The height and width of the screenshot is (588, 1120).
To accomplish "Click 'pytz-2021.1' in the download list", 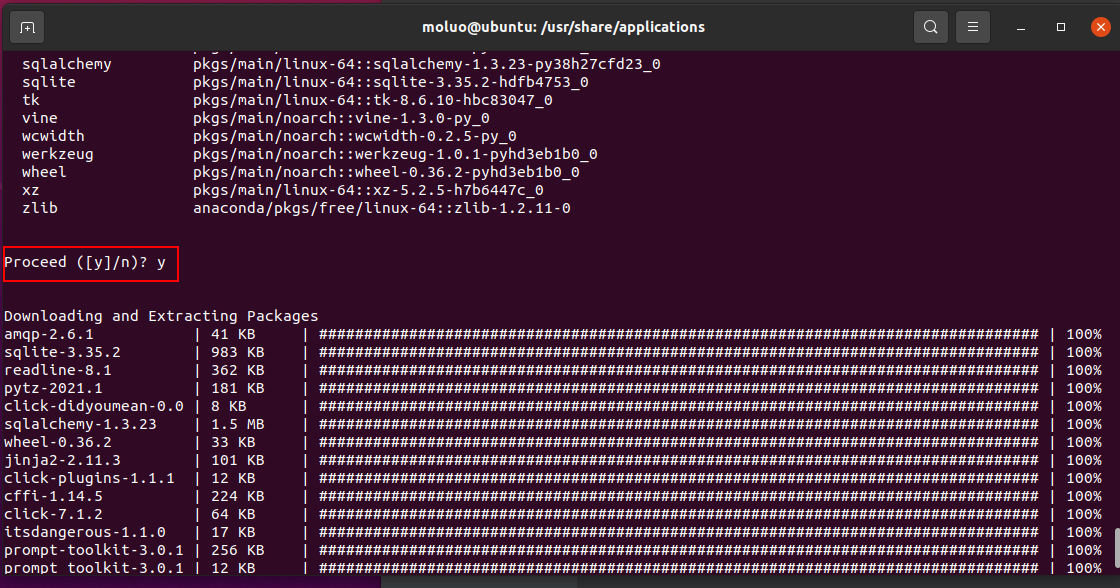I will click(x=54, y=388).
